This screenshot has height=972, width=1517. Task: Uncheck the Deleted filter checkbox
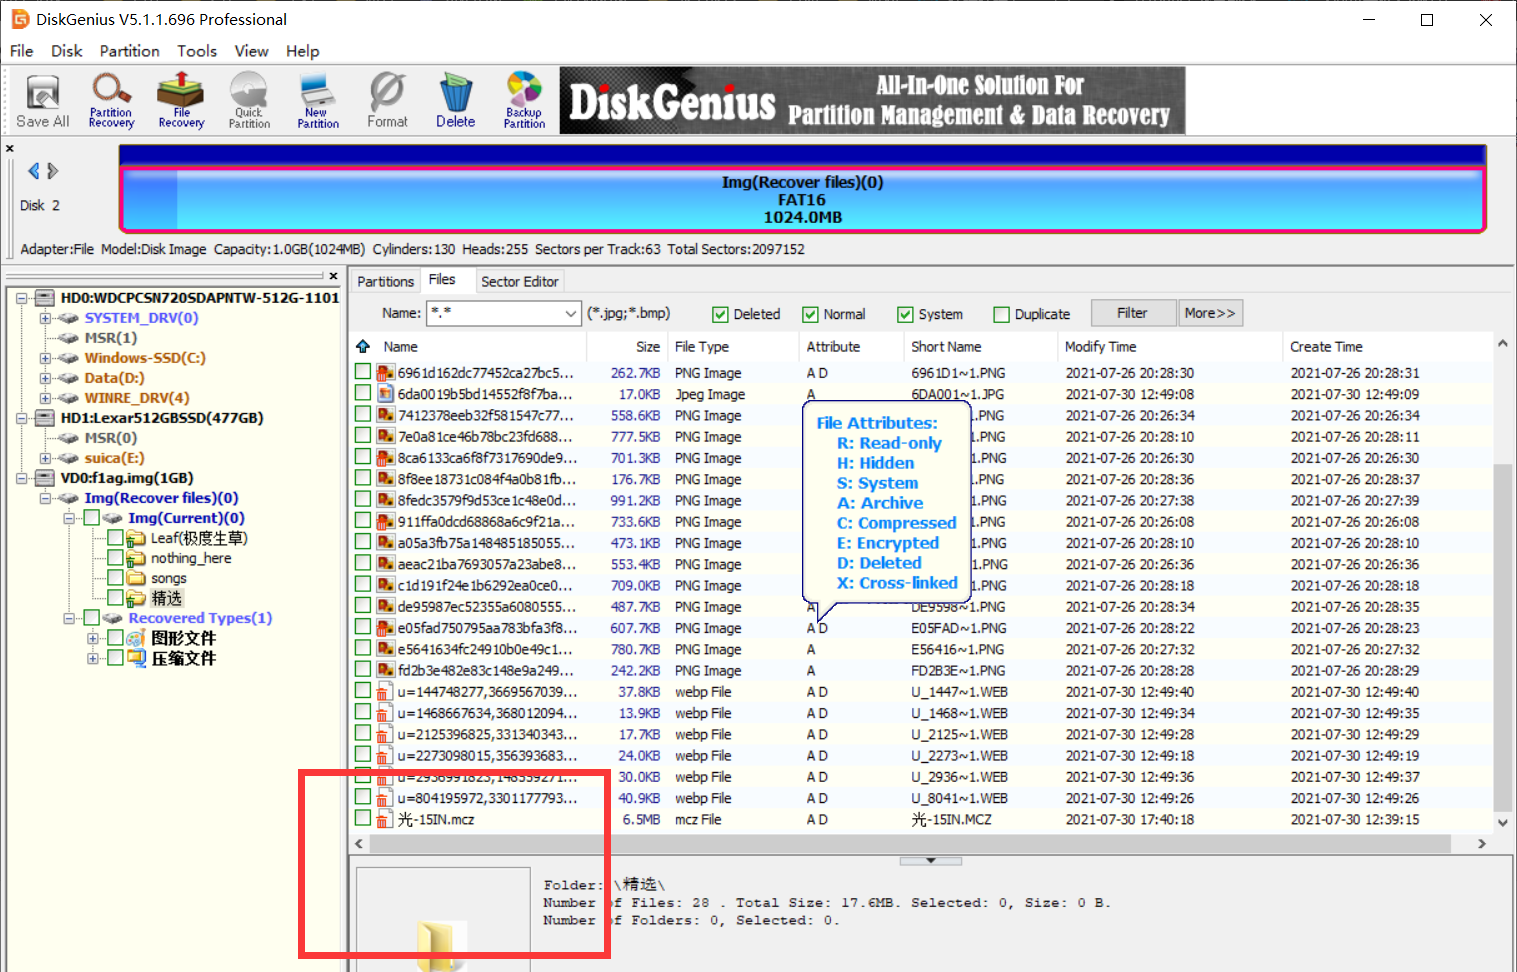coord(720,314)
